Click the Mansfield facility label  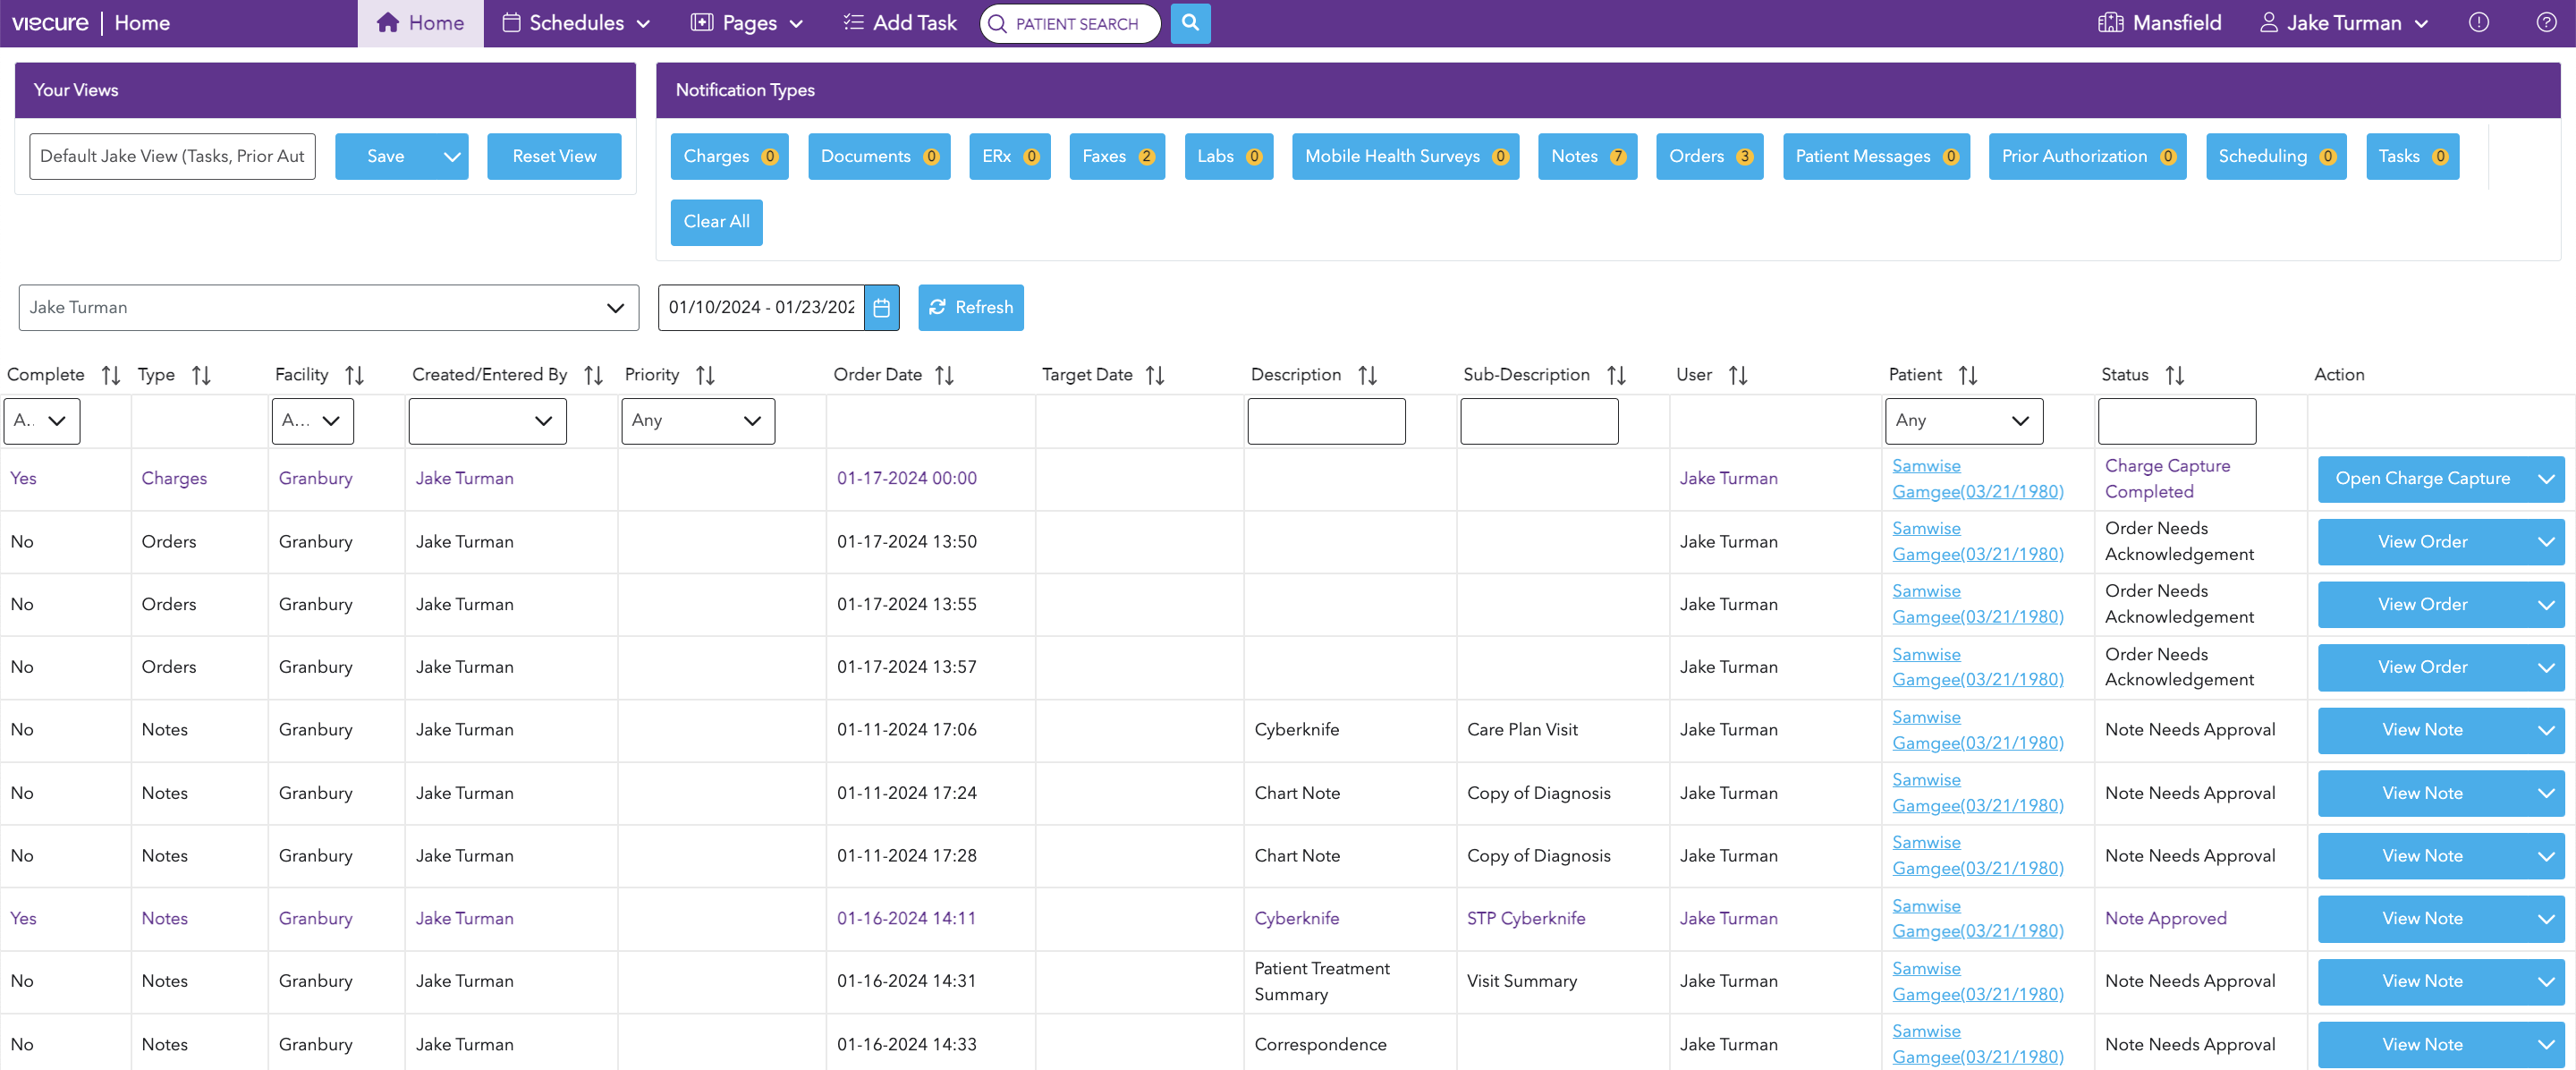pyautogui.click(x=2176, y=23)
